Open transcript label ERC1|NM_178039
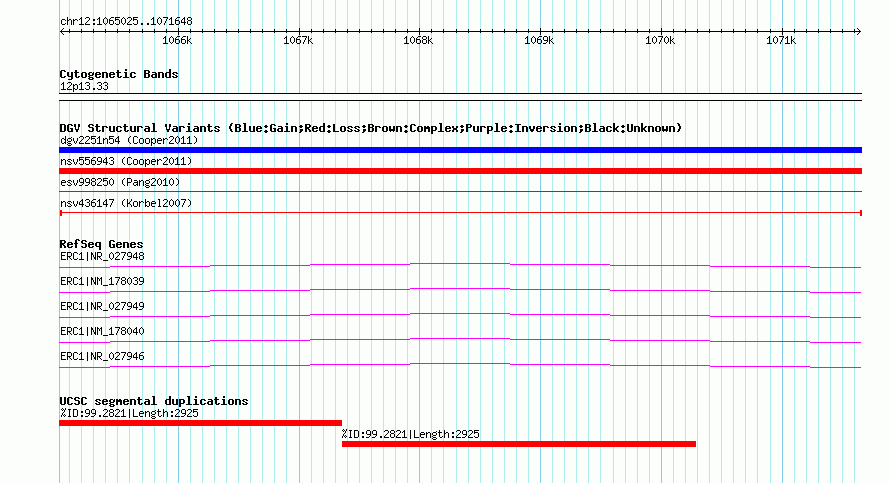 point(102,282)
